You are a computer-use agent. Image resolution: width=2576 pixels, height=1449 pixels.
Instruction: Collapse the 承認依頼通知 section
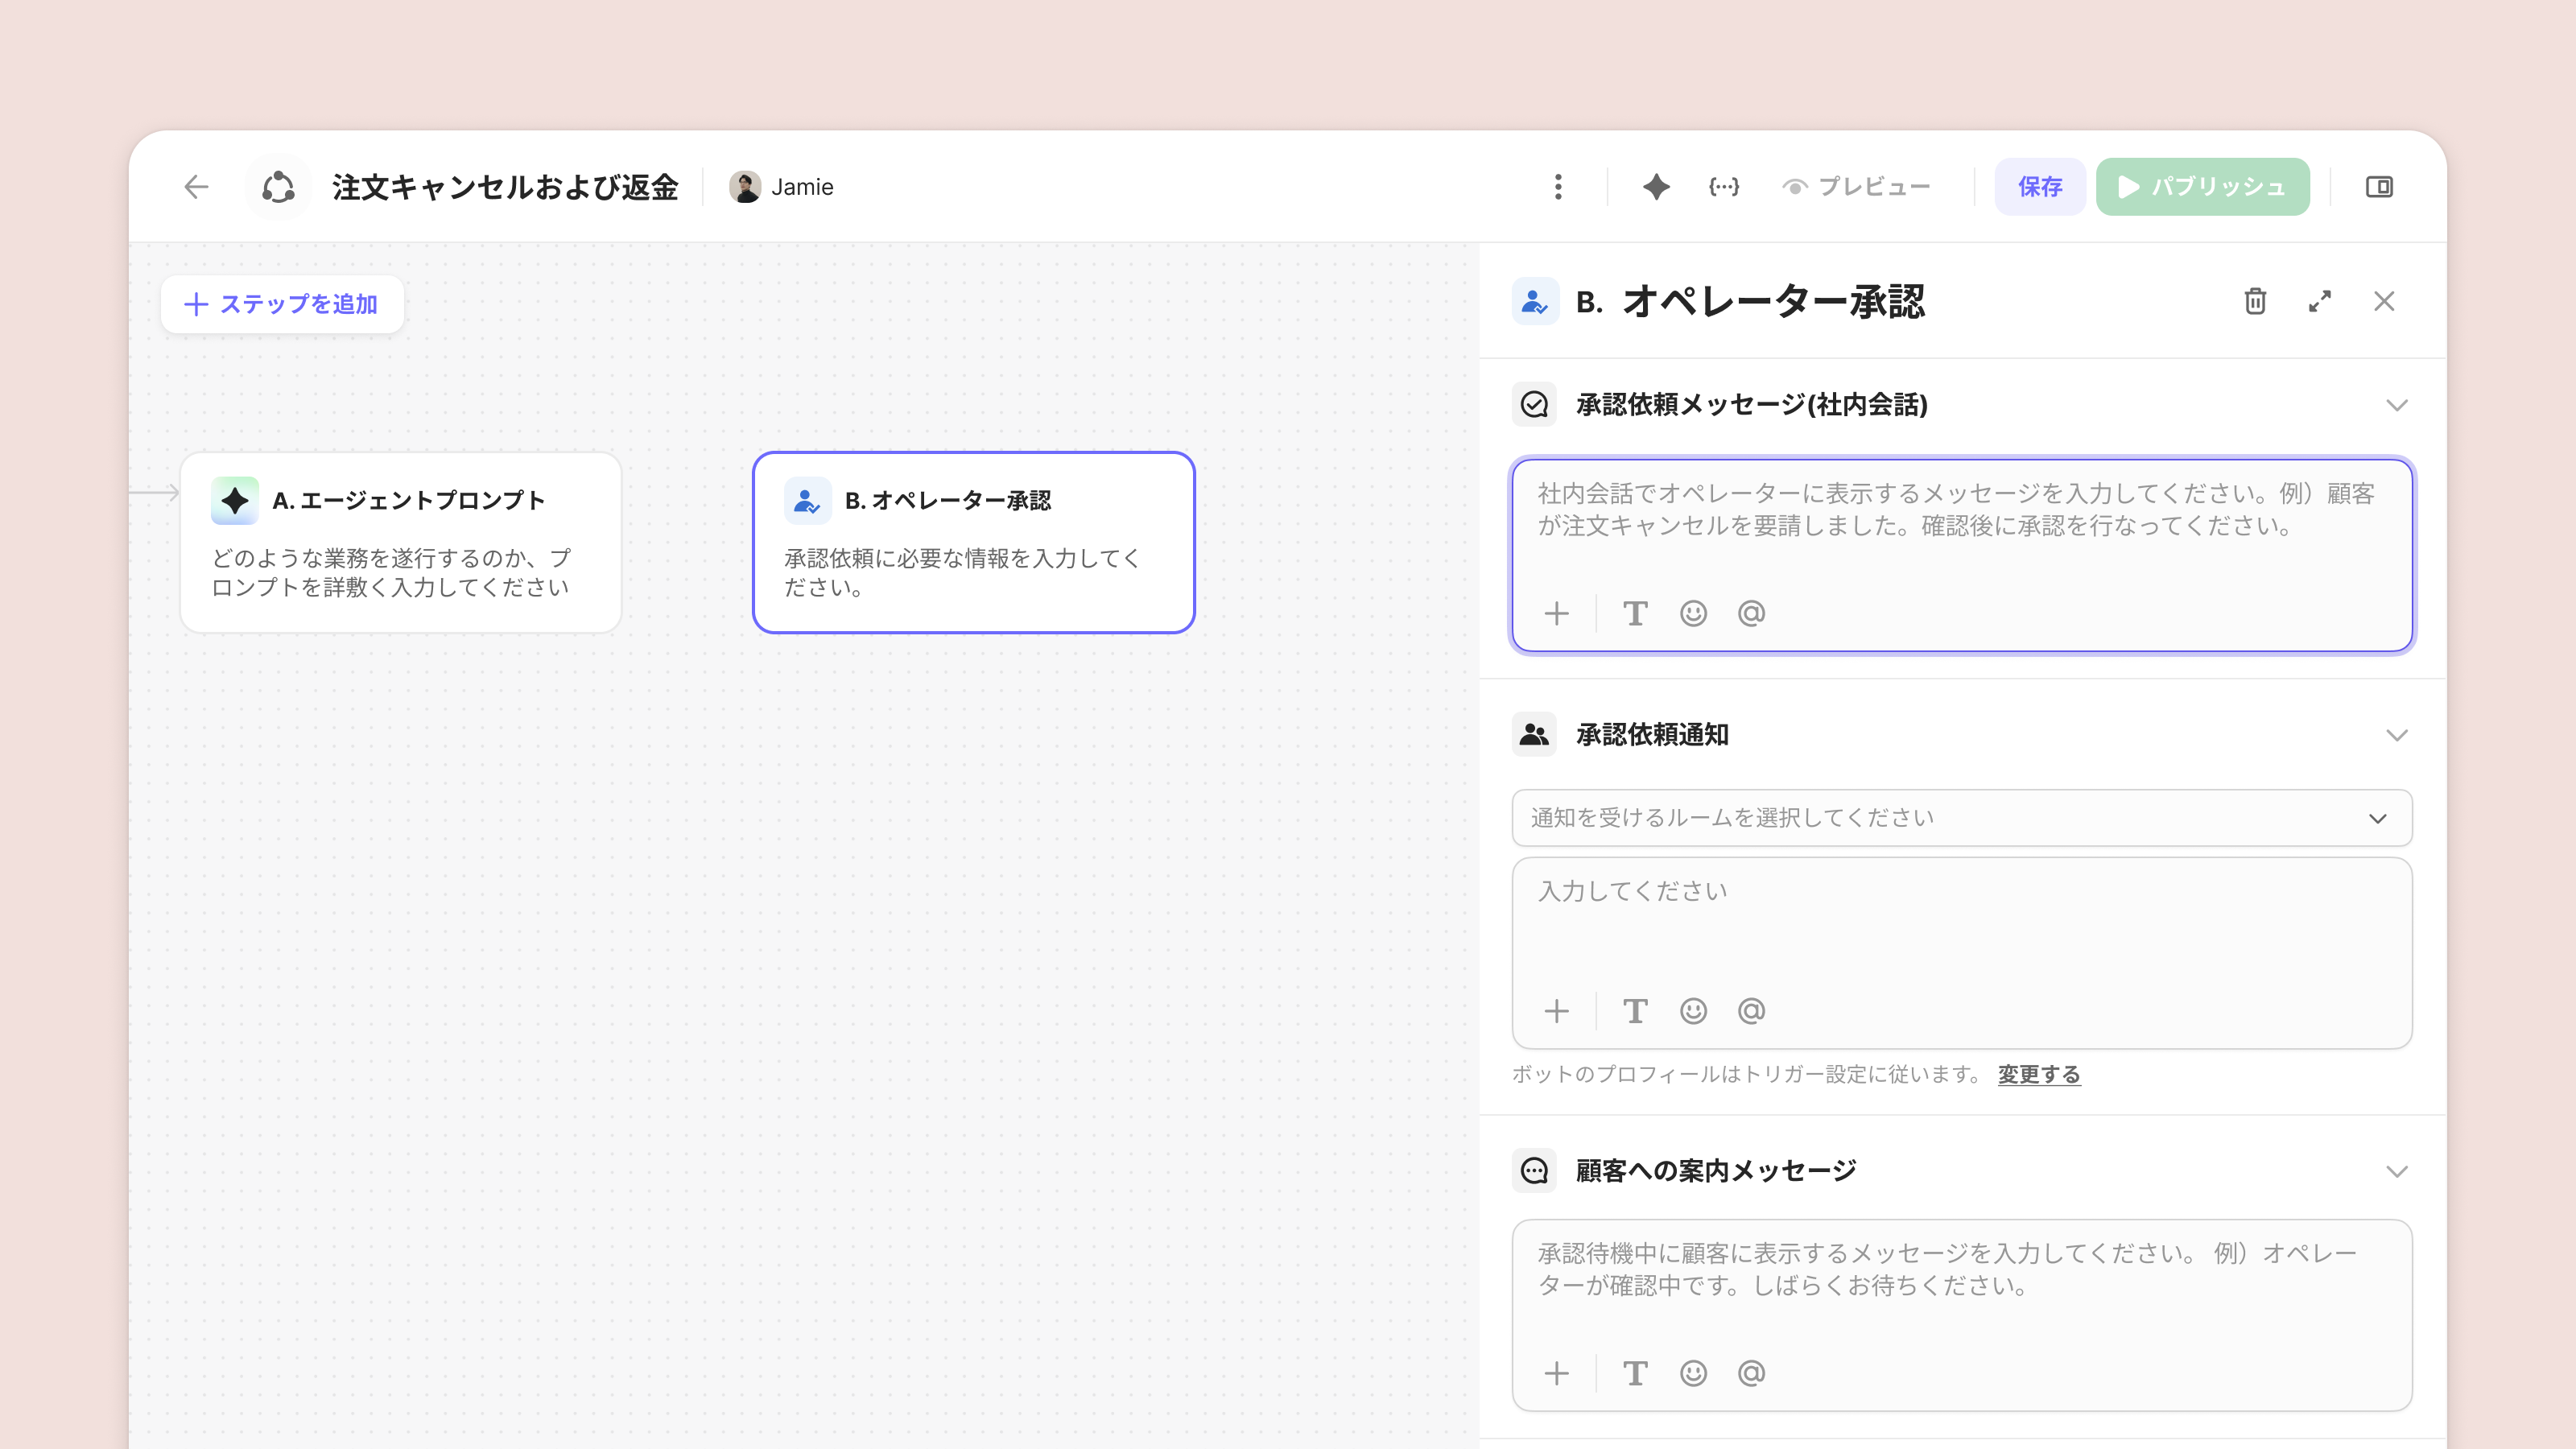(x=2396, y=735)
